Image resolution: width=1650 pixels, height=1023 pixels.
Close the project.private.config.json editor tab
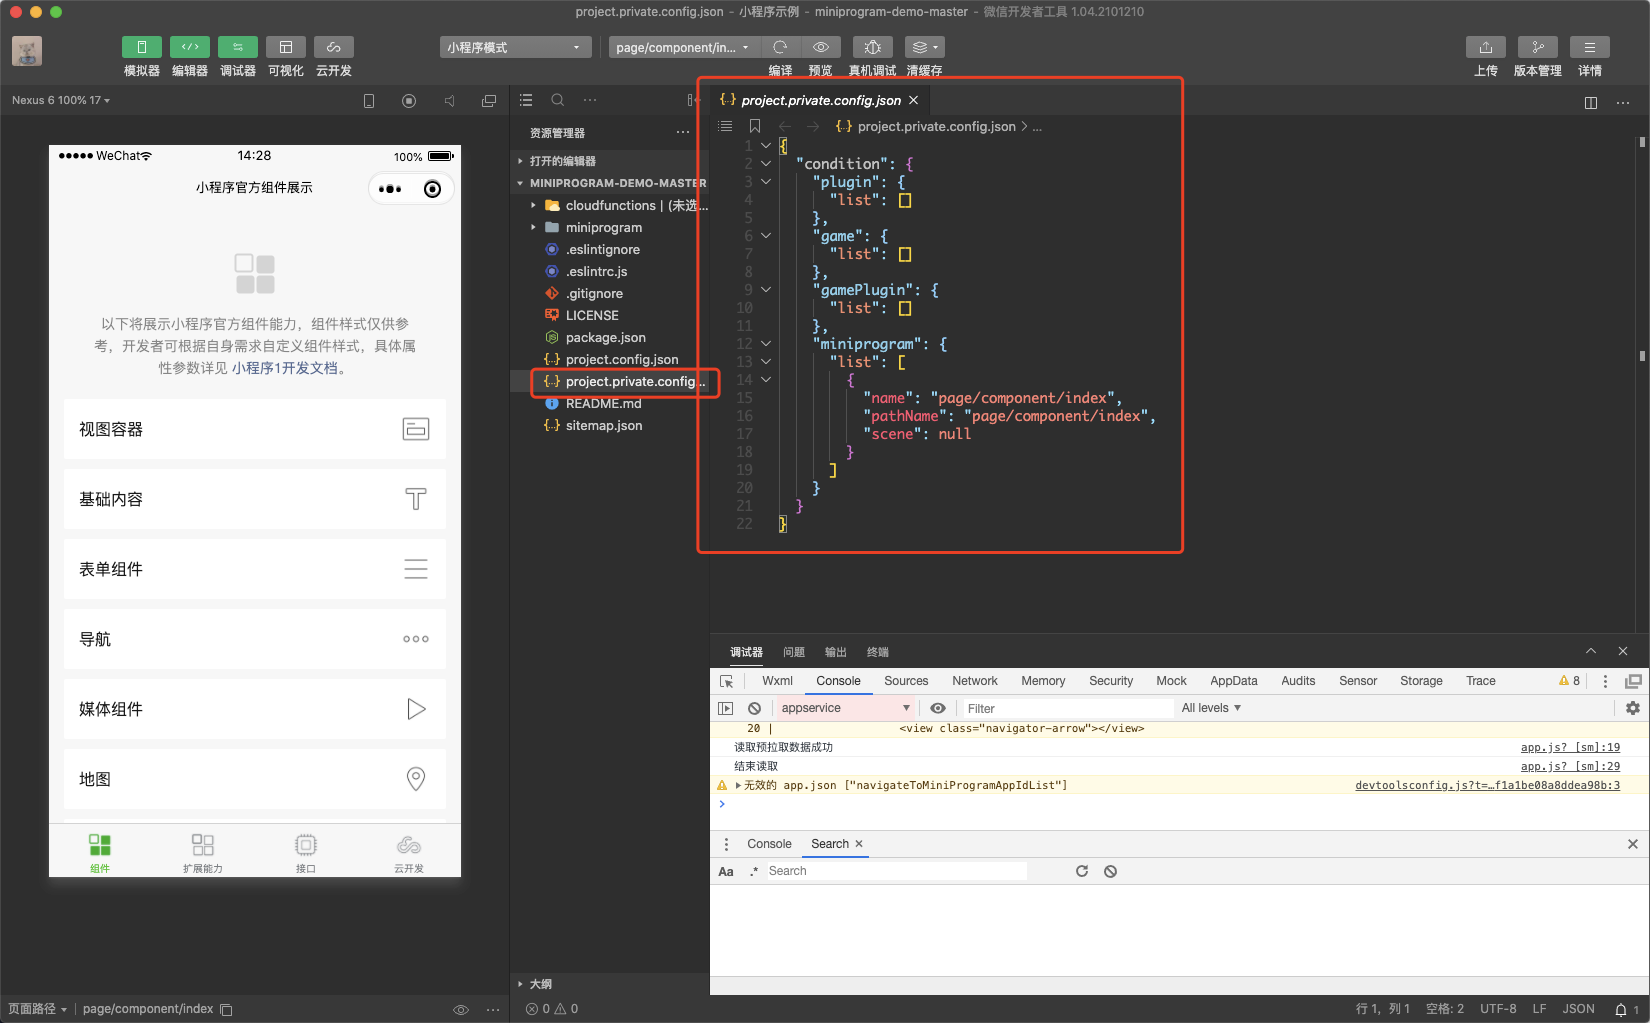point(913,100)
